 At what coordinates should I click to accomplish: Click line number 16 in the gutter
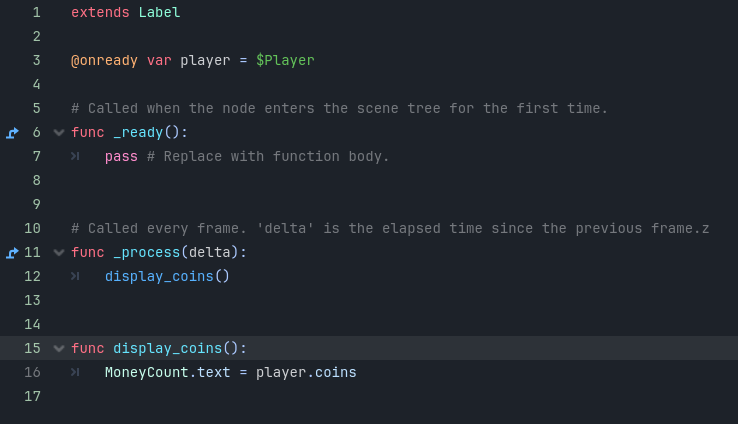[32, 372]
